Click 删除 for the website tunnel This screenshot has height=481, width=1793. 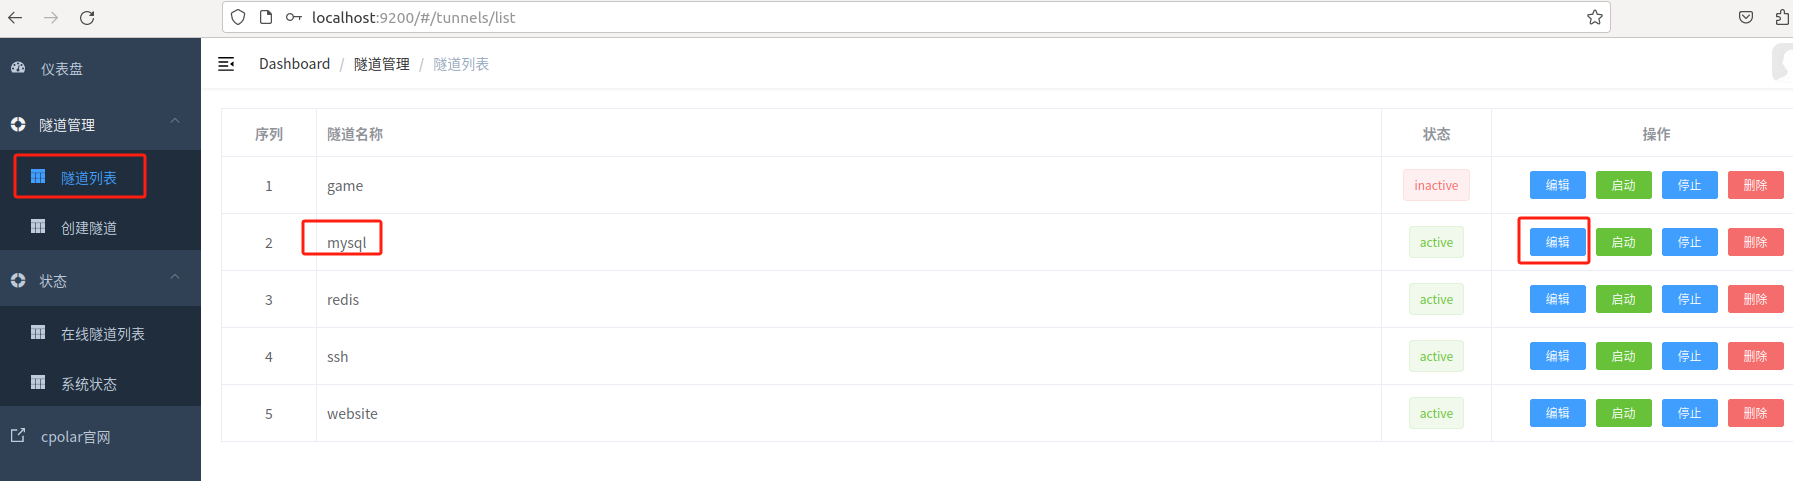(1755, 413)
